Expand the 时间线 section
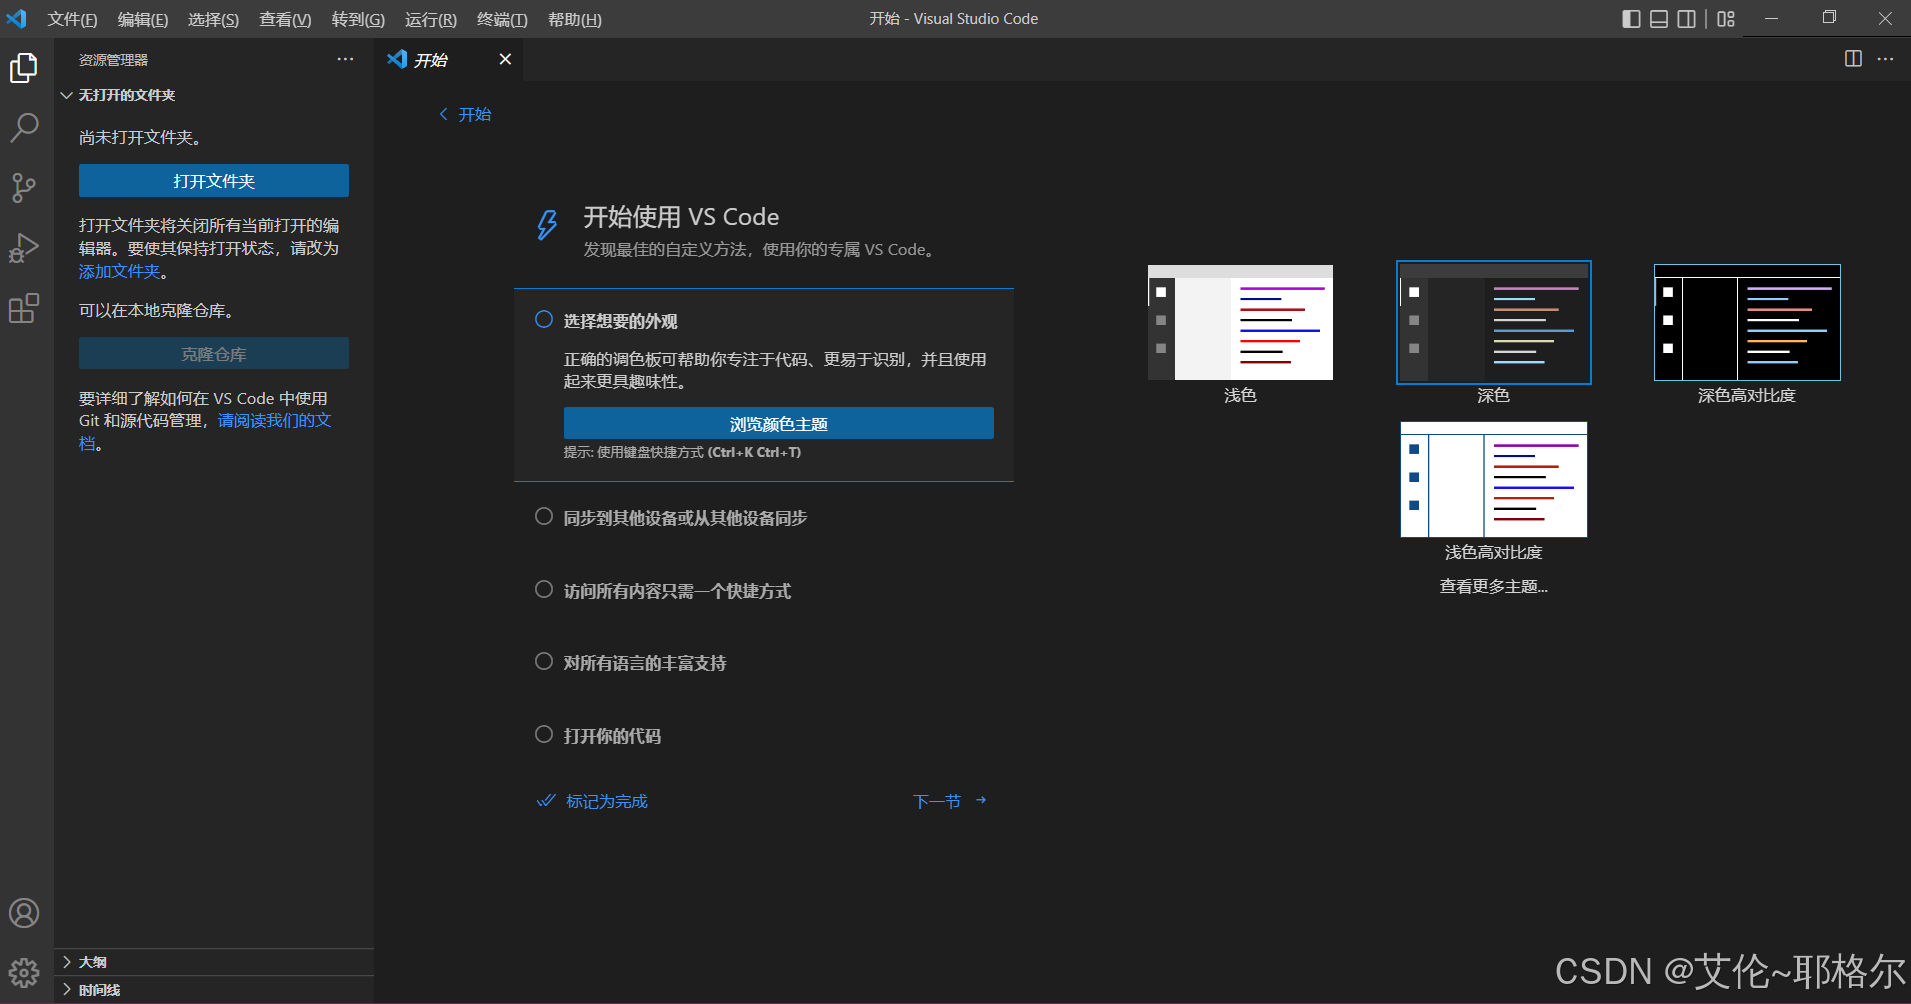 (x=214, y=990)
